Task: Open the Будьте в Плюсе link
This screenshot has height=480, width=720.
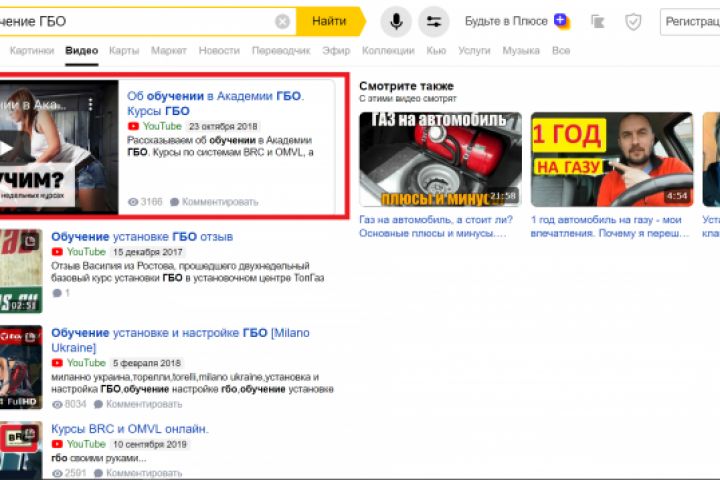Action: [506, 21]
